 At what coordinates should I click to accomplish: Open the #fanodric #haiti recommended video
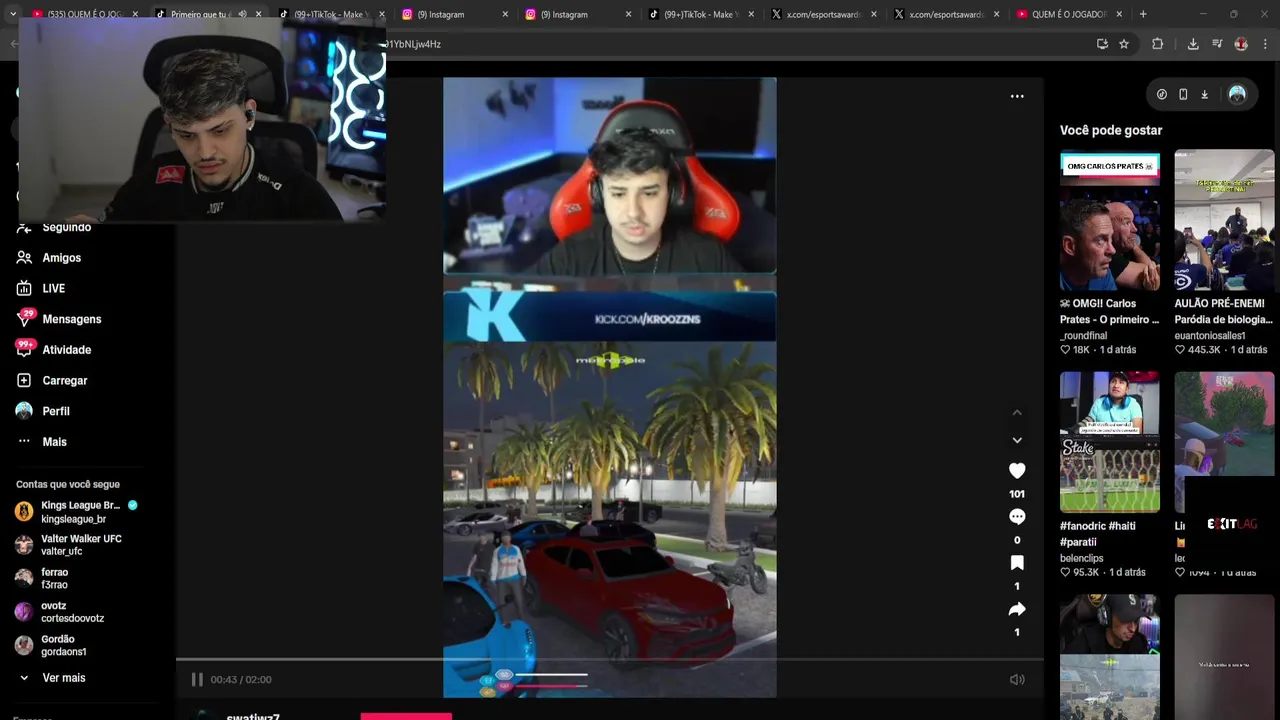1110,442
